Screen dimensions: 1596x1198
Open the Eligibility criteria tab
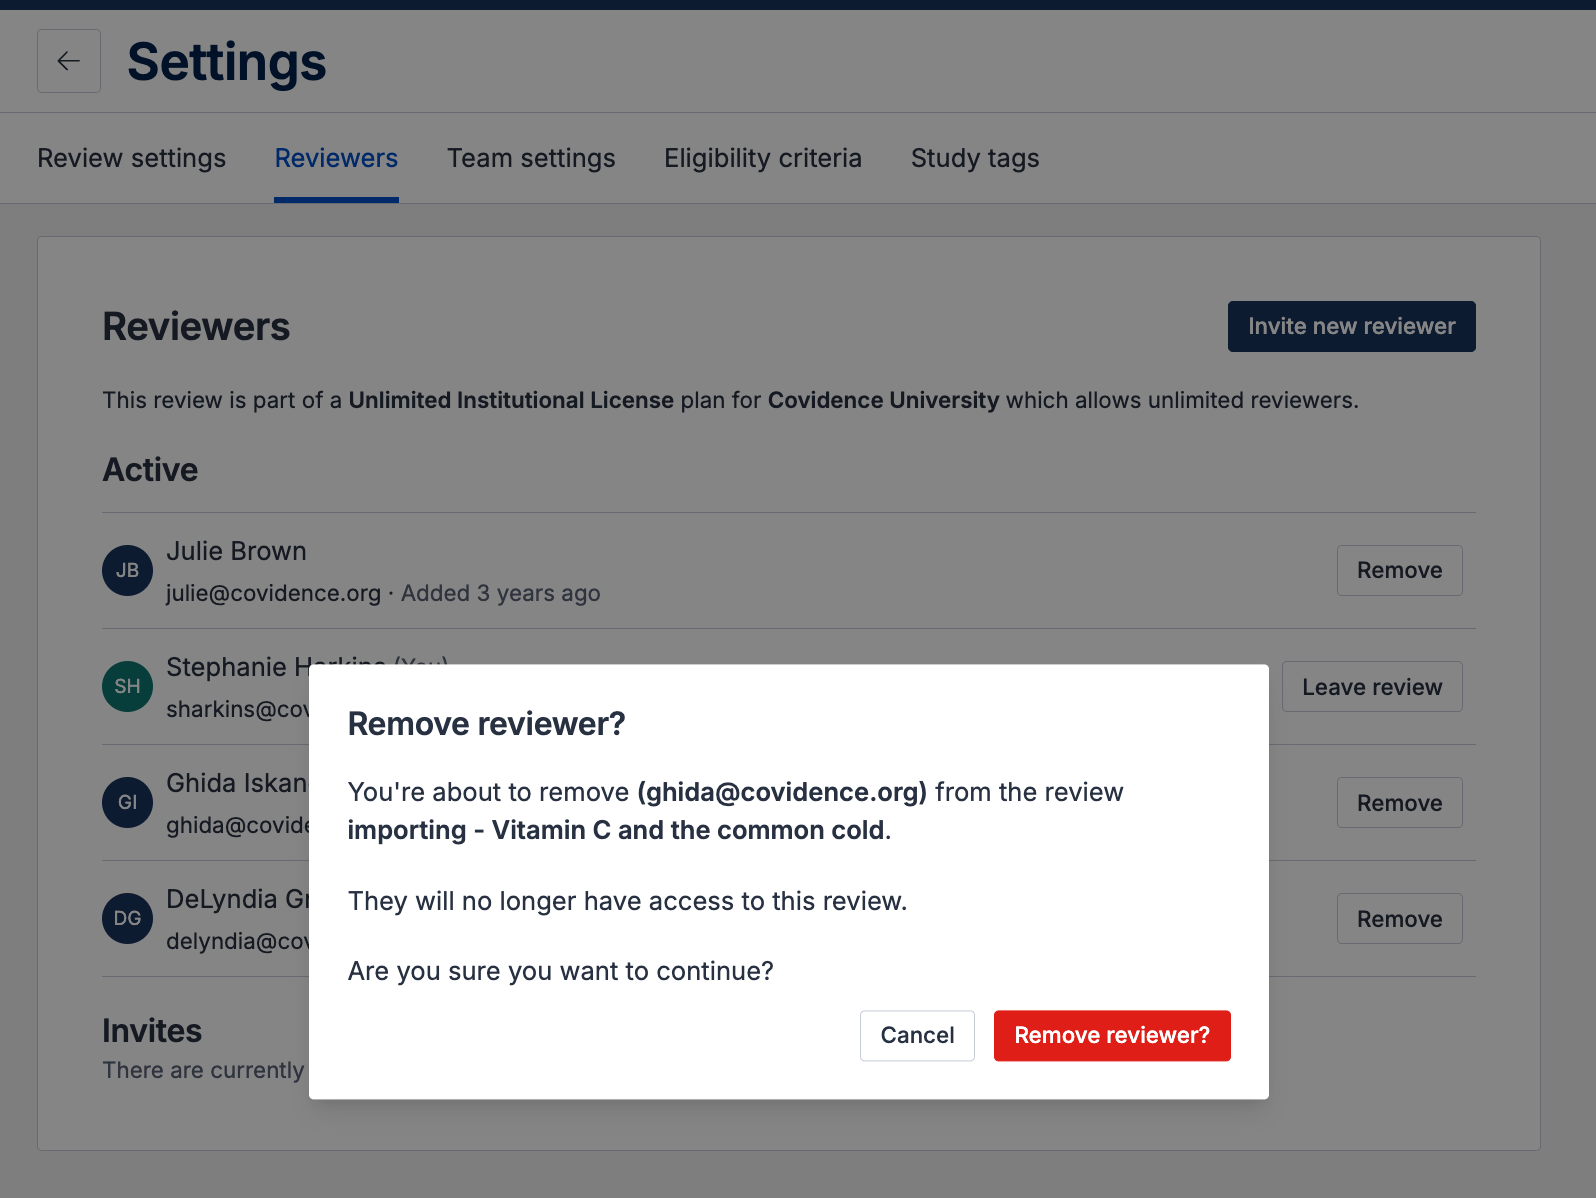click(x=762, y=158)
